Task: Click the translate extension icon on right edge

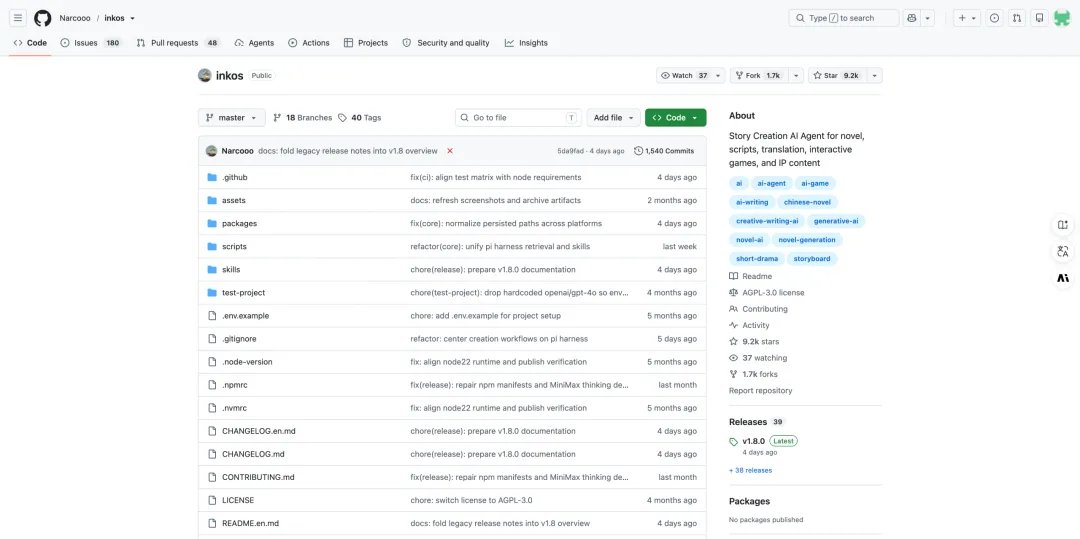Action: 1063,251
